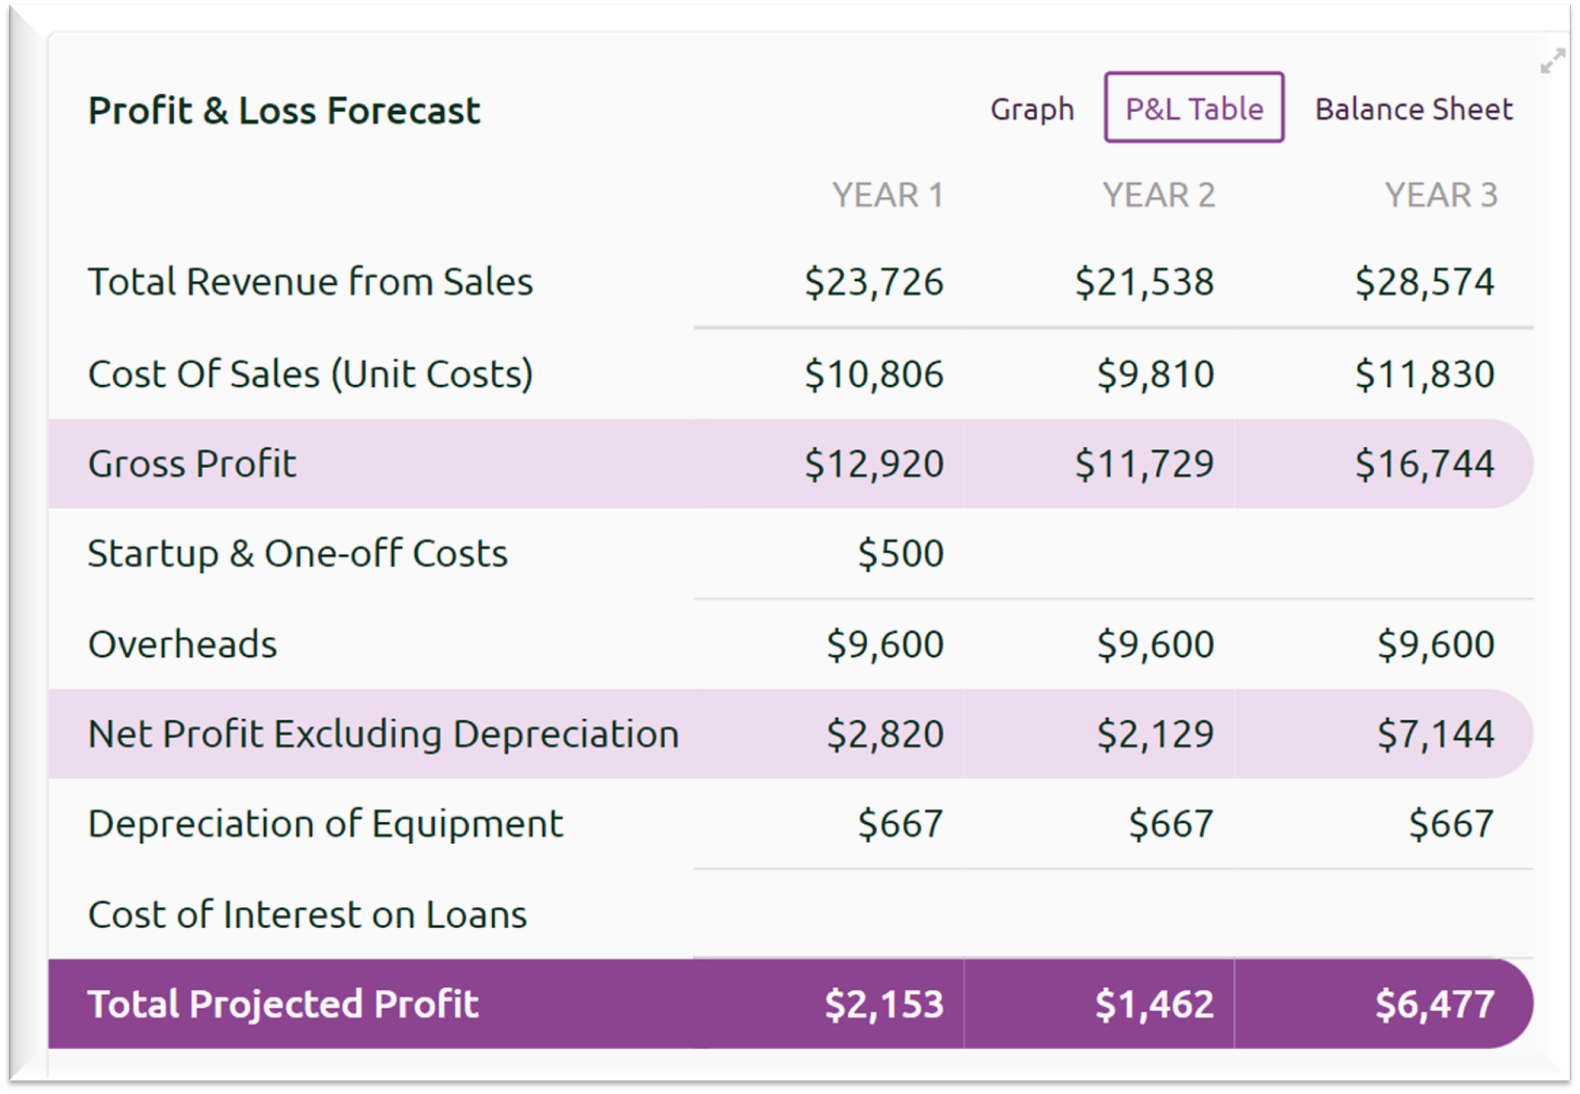Expand the forecast widget to fullscreen
Viewport: 1580px width, 1094px height.
(1553, 62)
